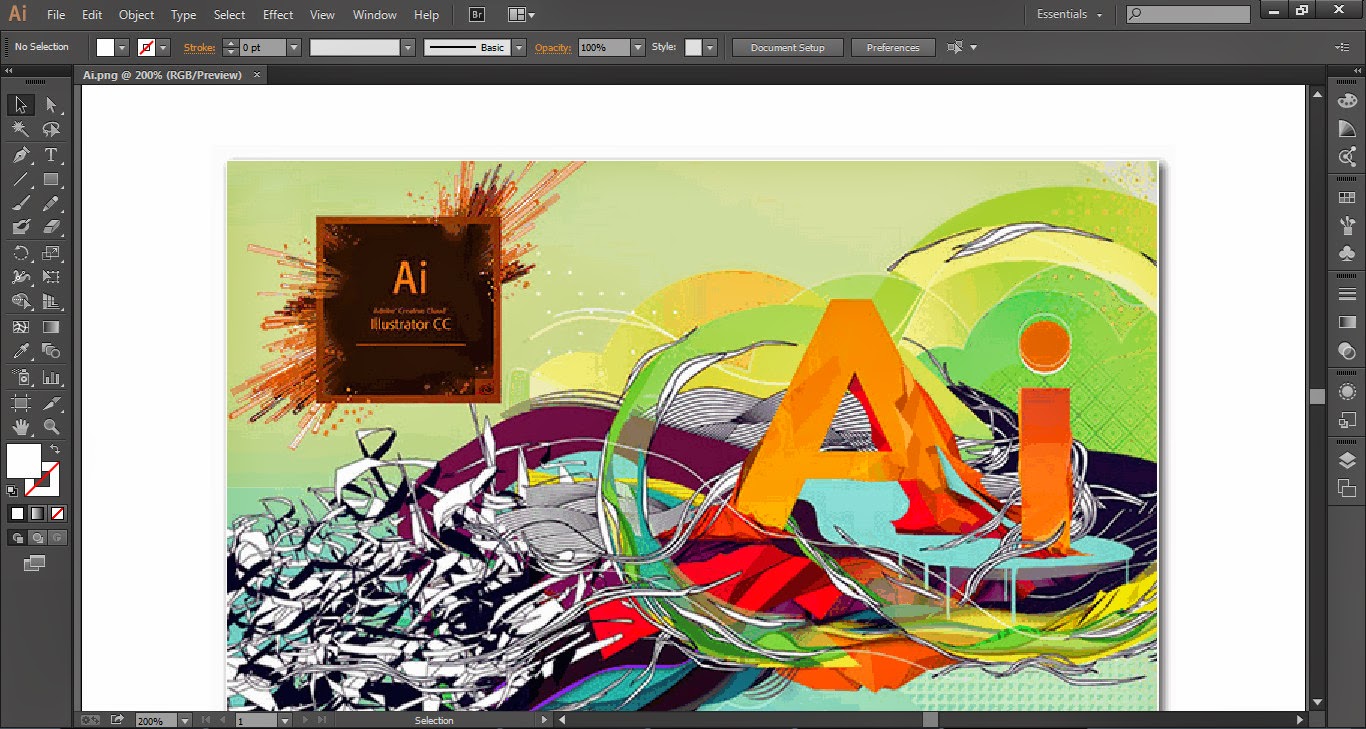Switch to Color fill mode

17,513
